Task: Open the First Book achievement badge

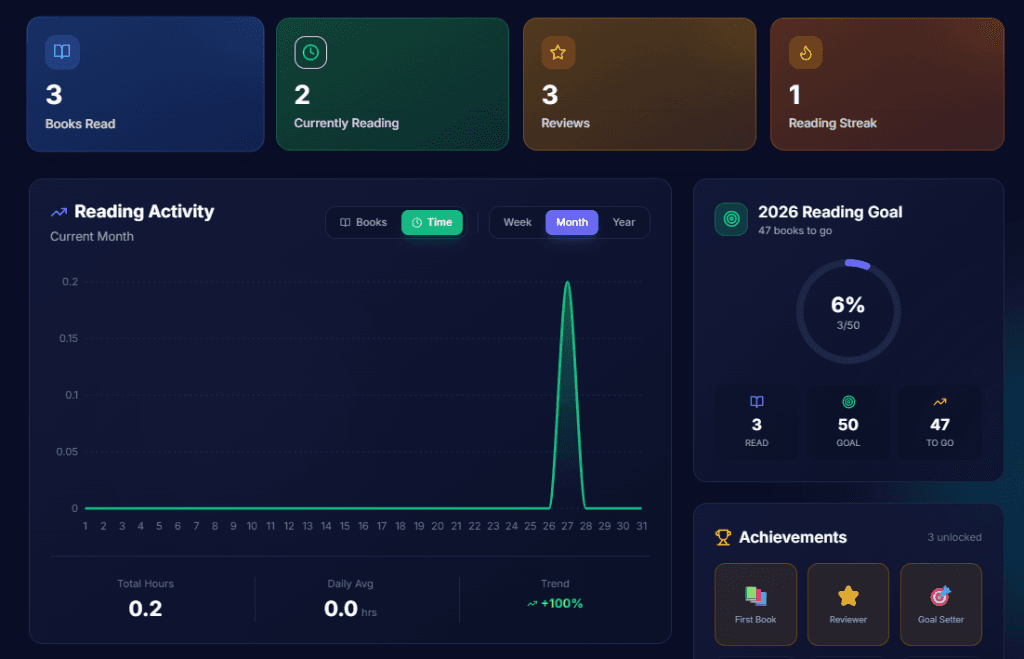Action: point(755,604)
